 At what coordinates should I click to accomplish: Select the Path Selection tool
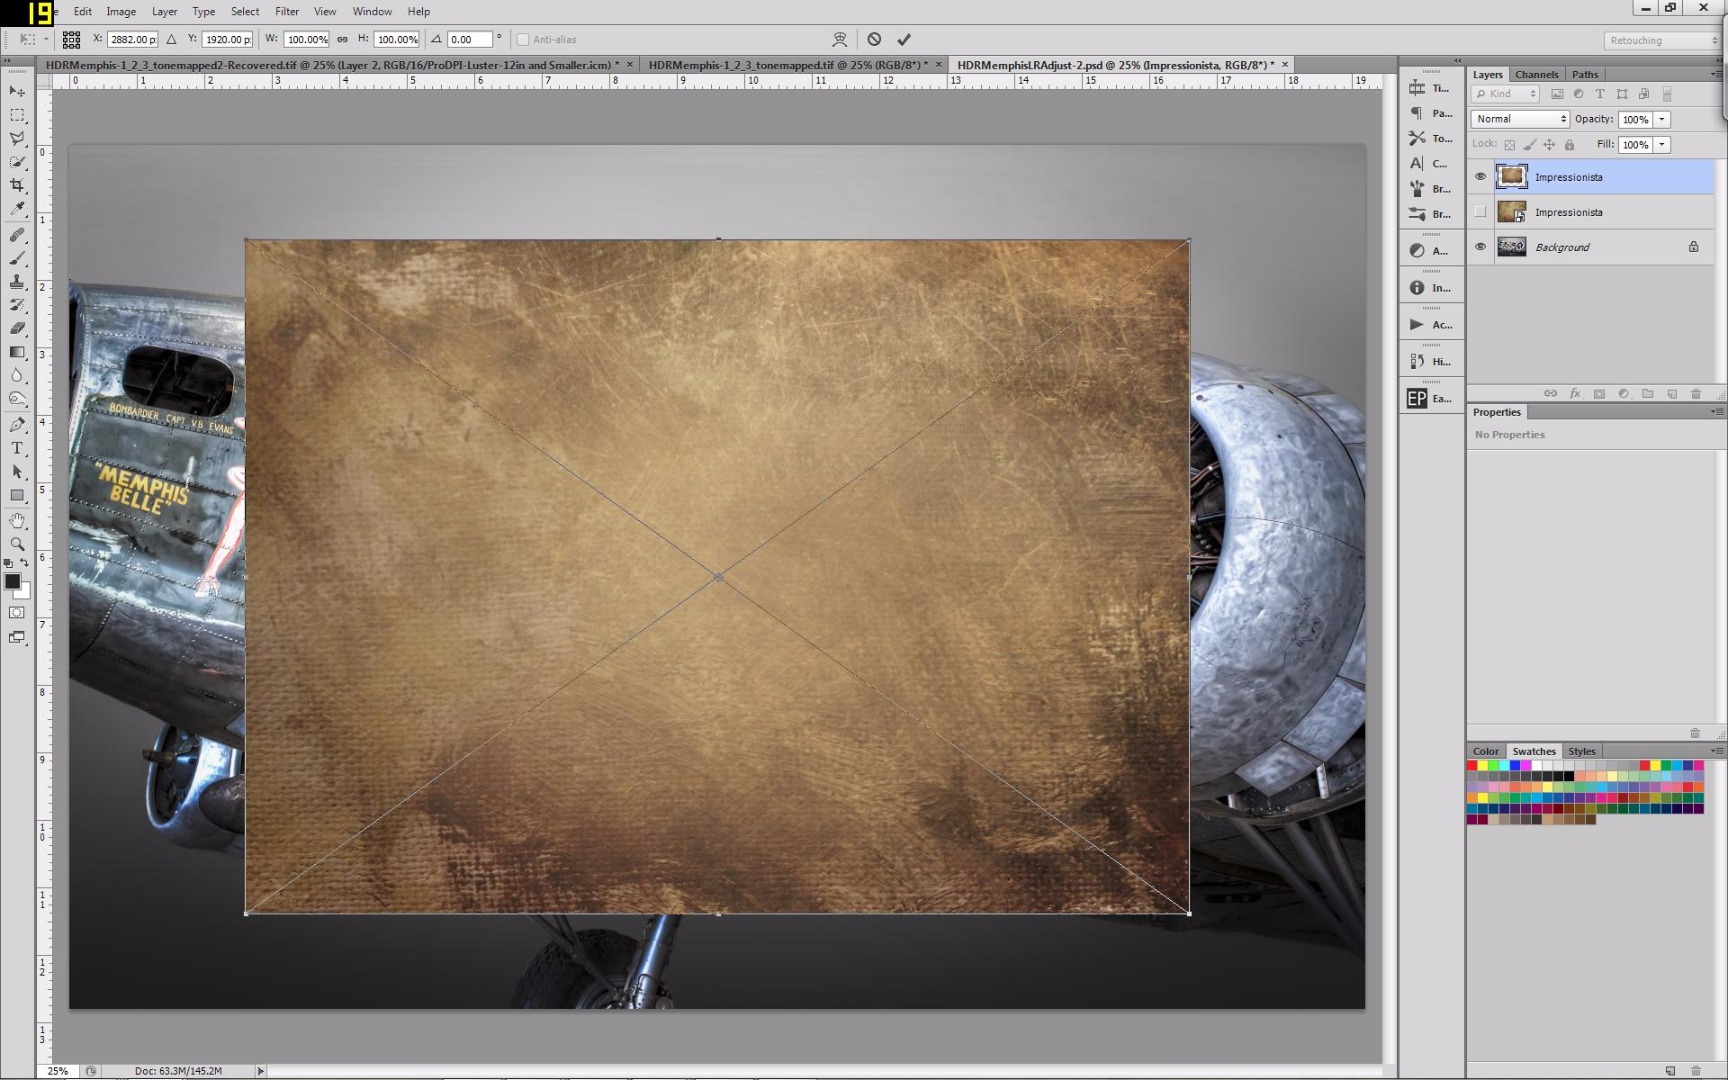(17, 472)
